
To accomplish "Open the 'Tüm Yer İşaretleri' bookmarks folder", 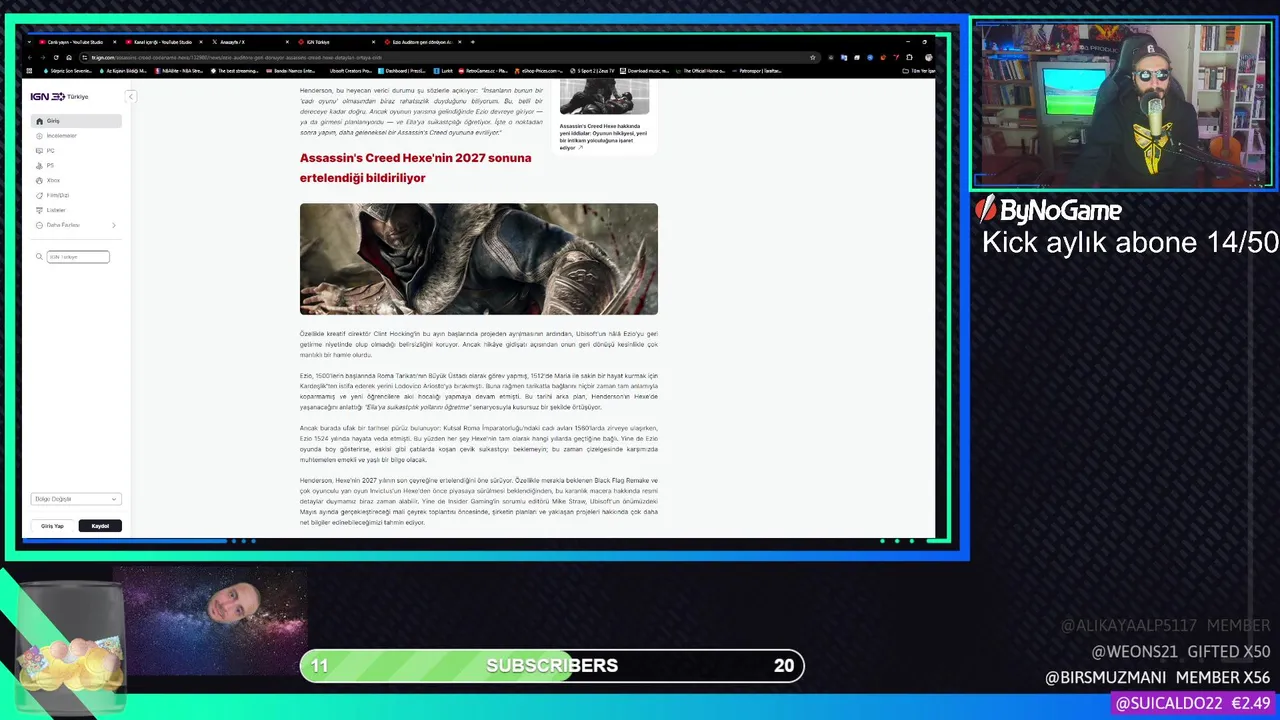I will (919, 71).
